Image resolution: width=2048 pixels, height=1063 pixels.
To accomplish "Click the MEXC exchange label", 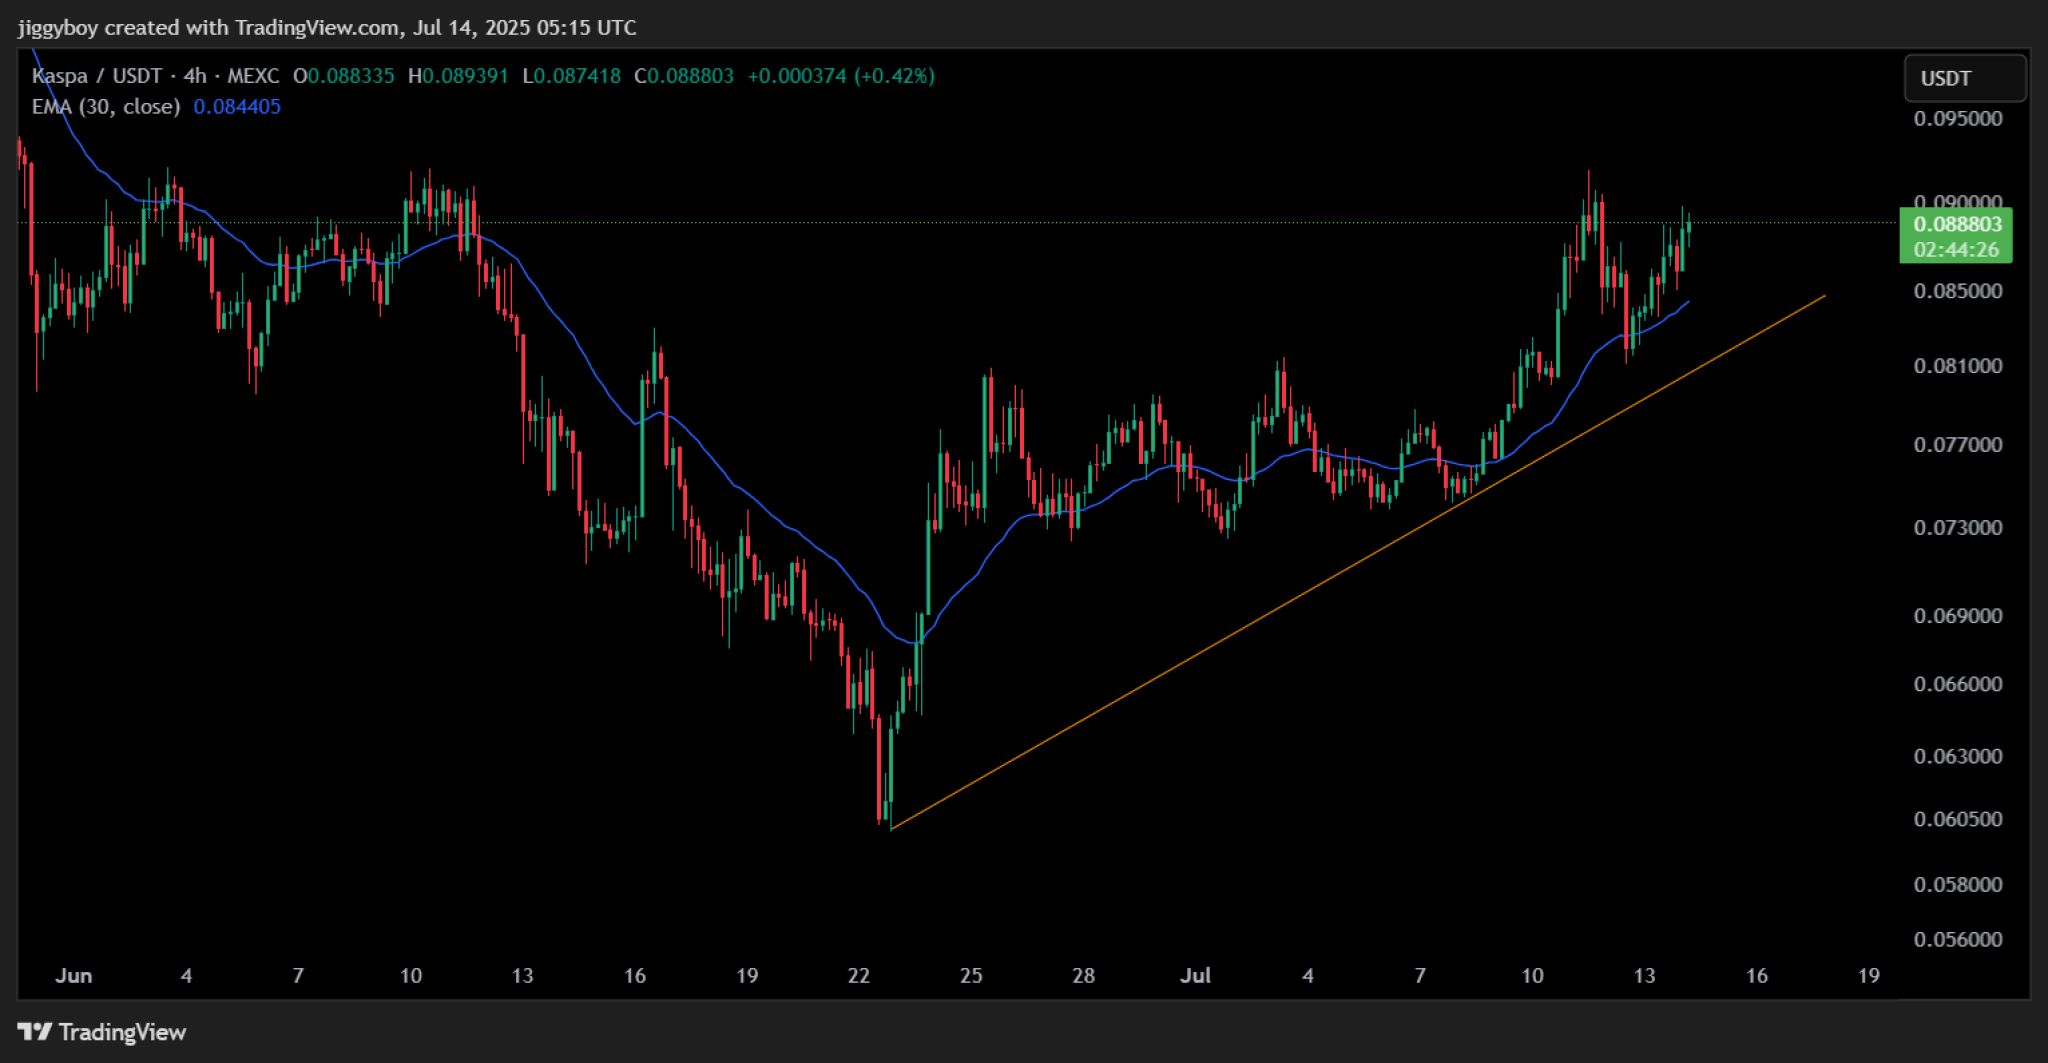I will tap(253, 76).
